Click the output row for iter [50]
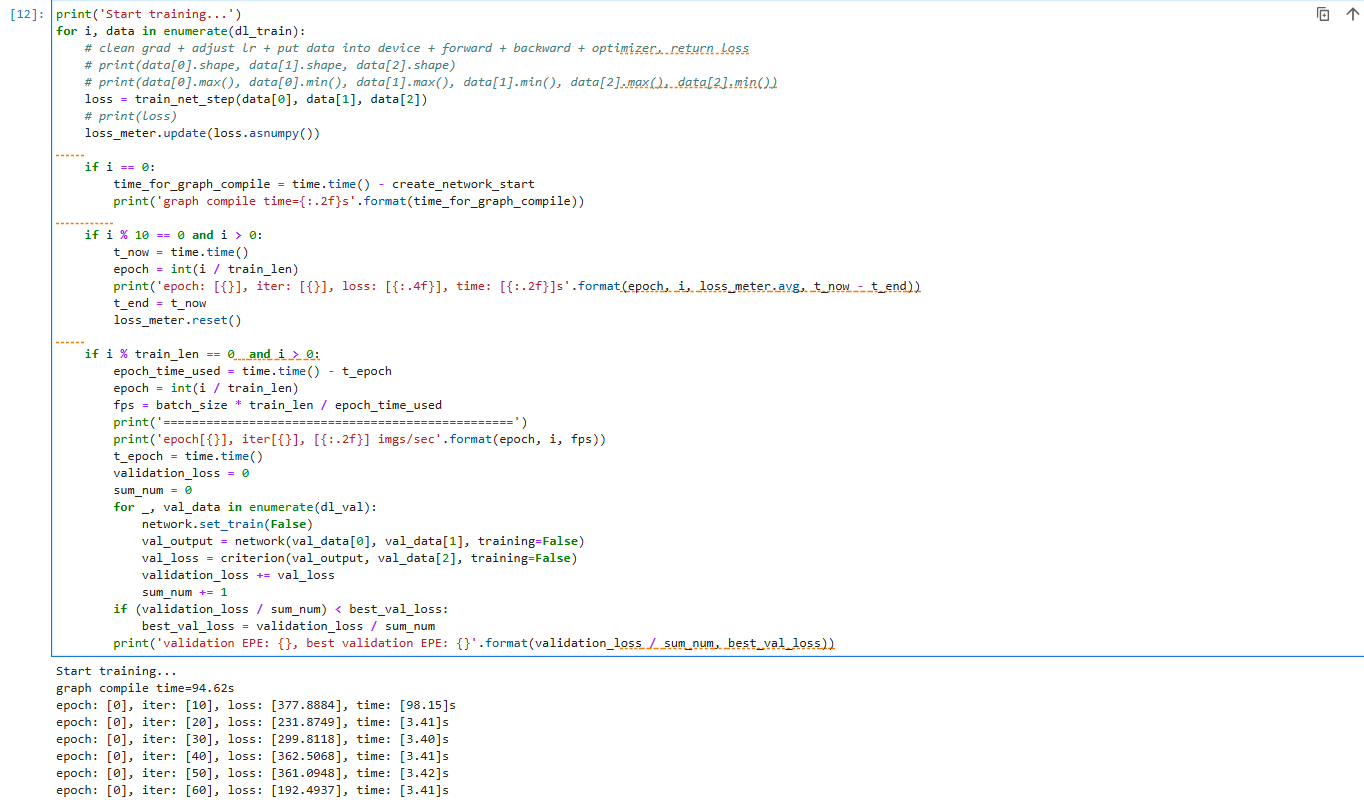 coord(252,773)
